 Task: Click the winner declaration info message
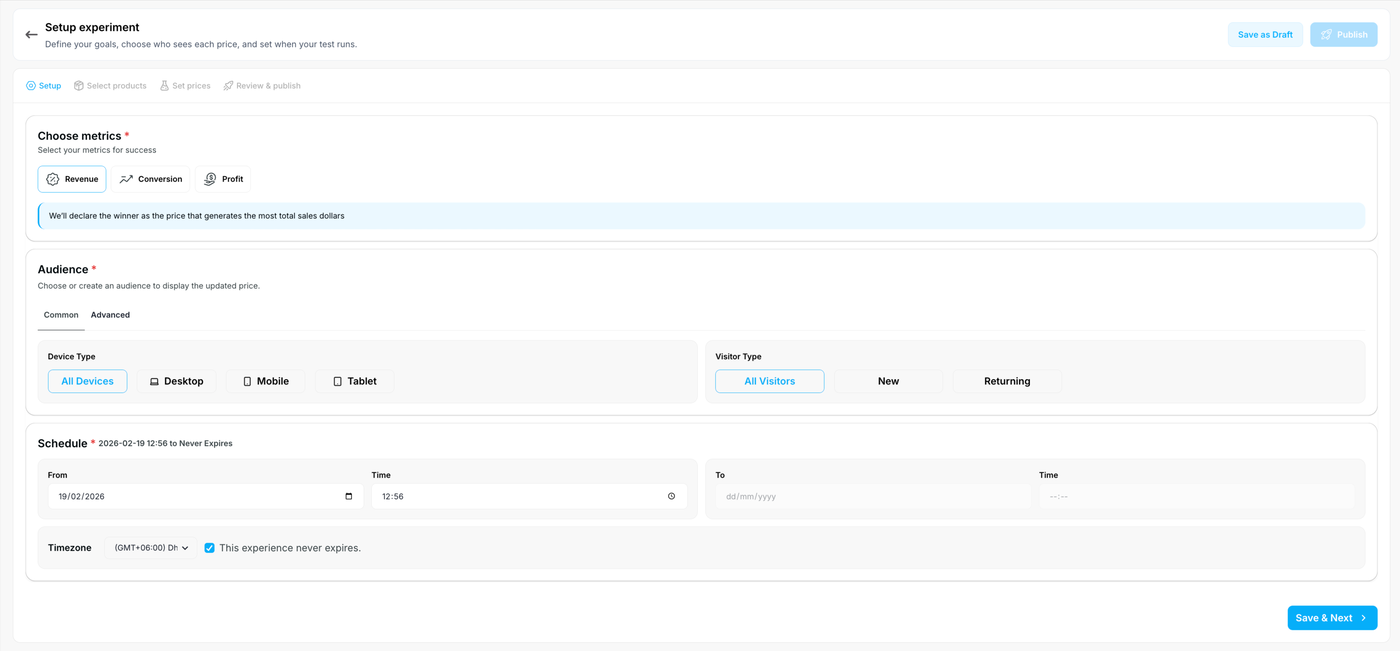point(701,216)
